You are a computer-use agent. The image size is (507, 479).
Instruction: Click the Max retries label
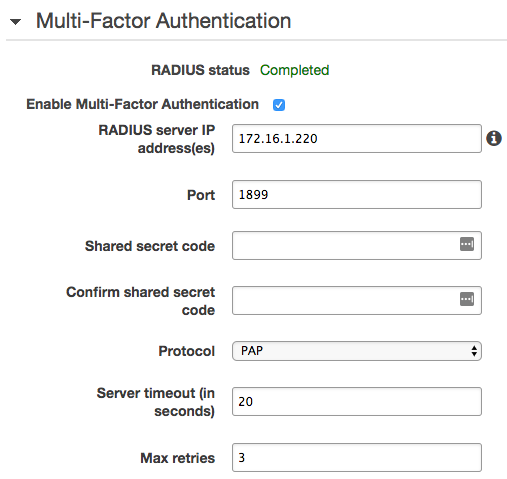tap(178, 458)
